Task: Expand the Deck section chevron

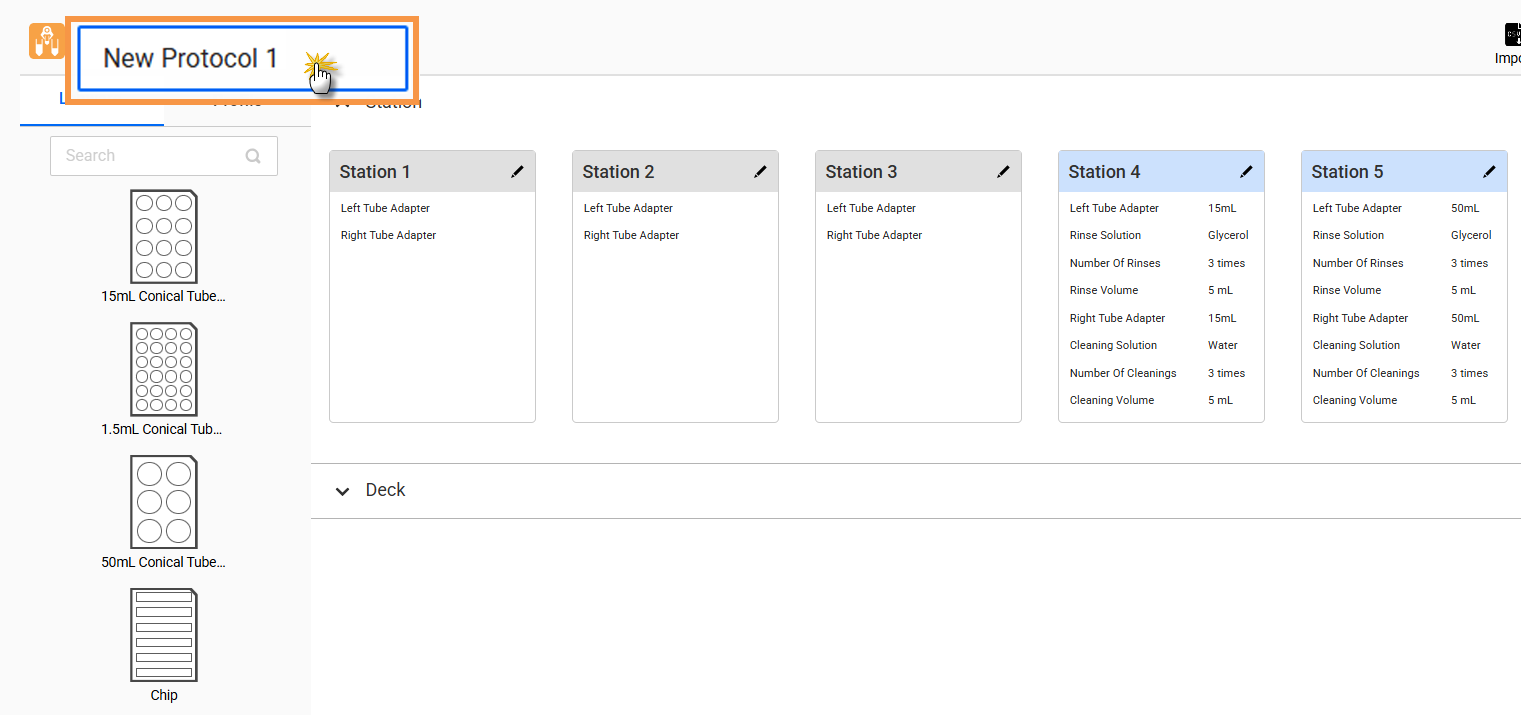Action: (x=343, y=491)
